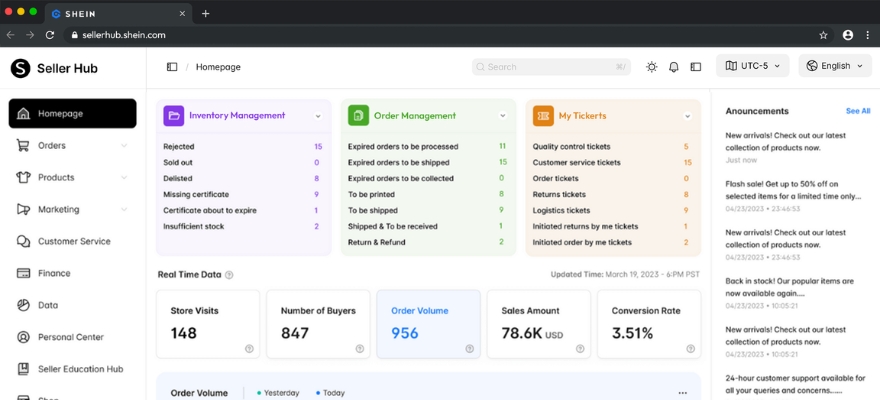Open the Order Volume chart more options
Screen dimensions: 880x400
[x=682, y=393]
